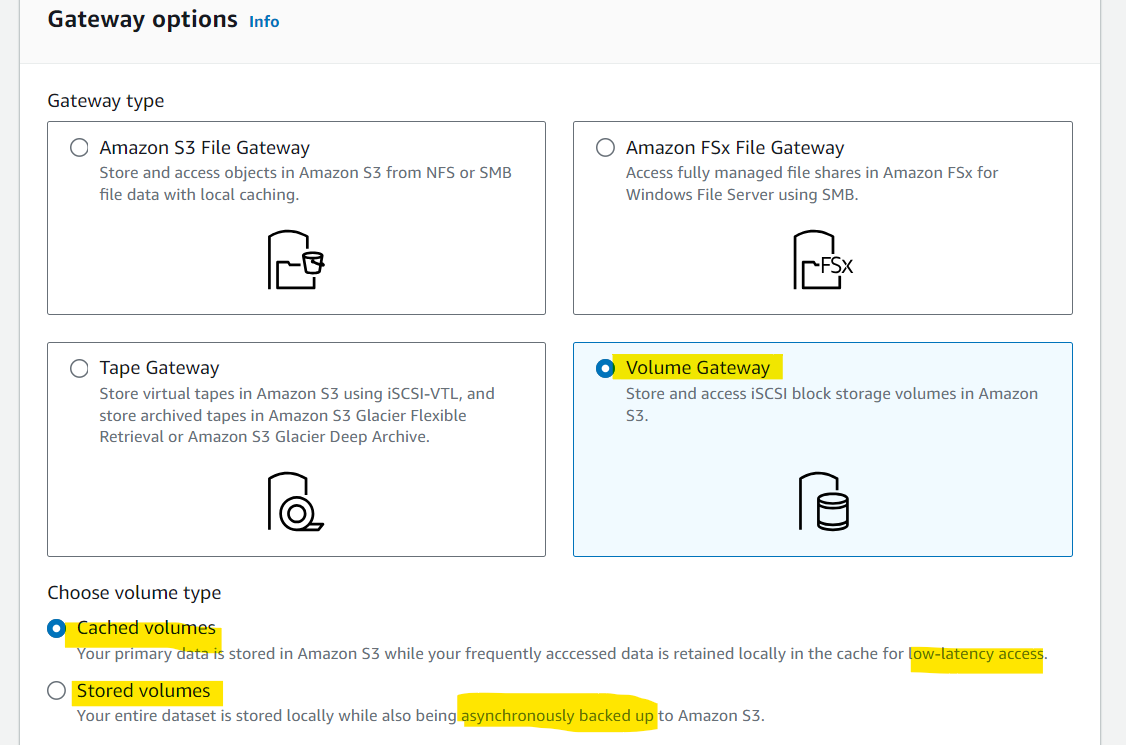Select the Volume Gateway radio button
This screenshot has width=1126, height=745.
605,369
